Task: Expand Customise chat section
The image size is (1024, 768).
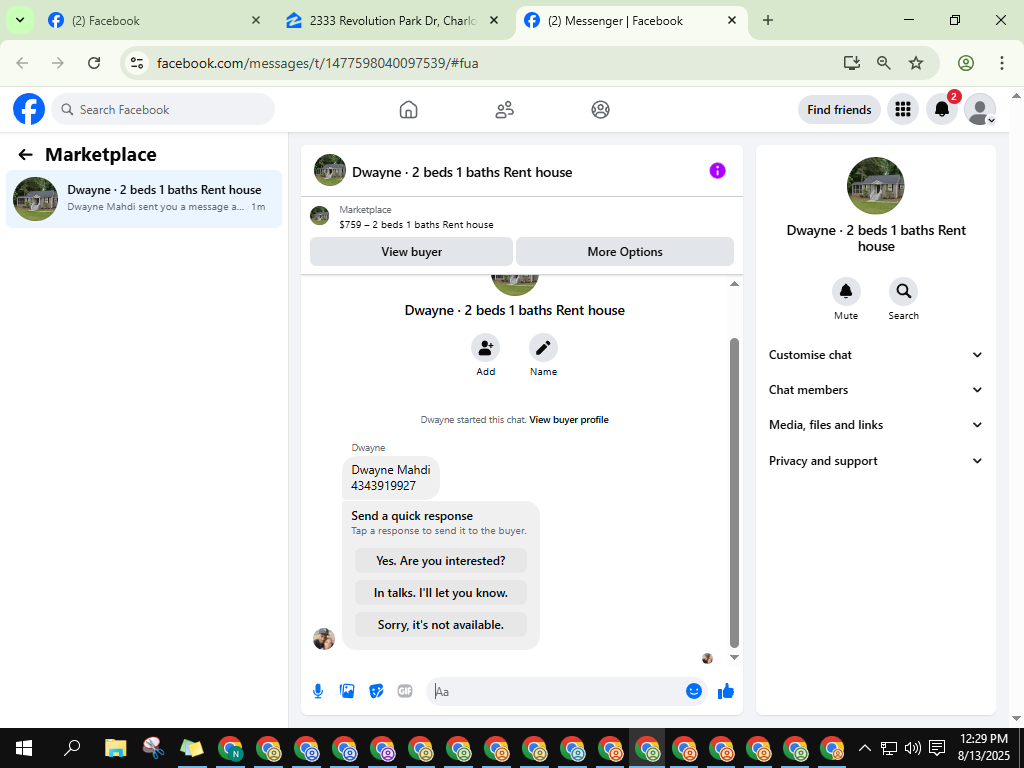Action: pos(875,355)
